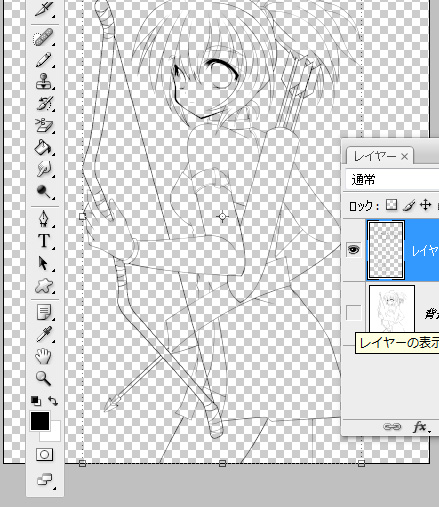Click the black foreground color swatch
Image resolution: width=439 pixels, height=507 pixels.
(x=40, y=421)
